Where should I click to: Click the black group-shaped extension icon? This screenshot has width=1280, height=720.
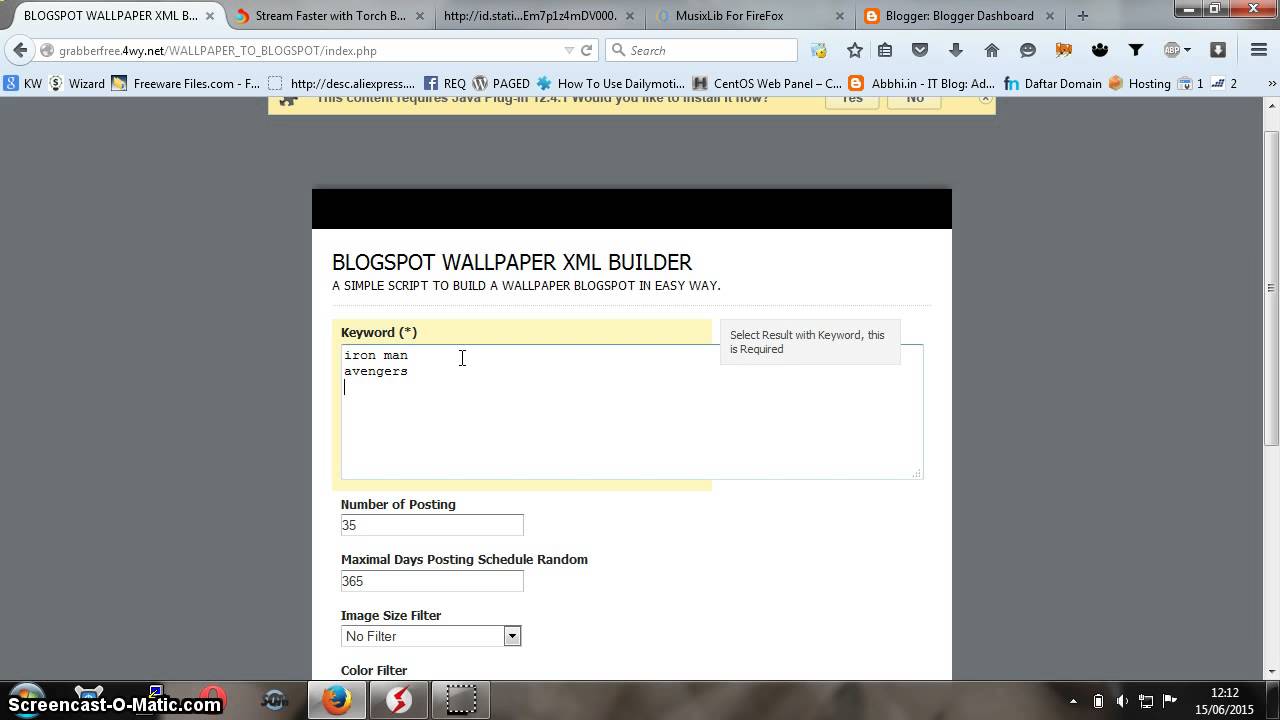pos(1100,50)
